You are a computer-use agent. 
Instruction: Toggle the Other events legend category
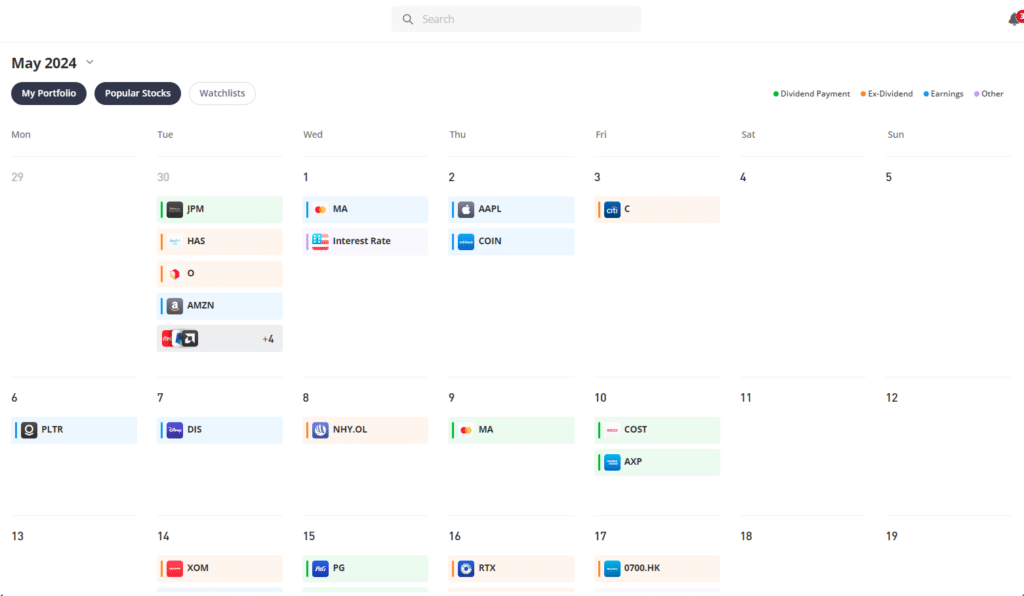click(x=989, y=93)
